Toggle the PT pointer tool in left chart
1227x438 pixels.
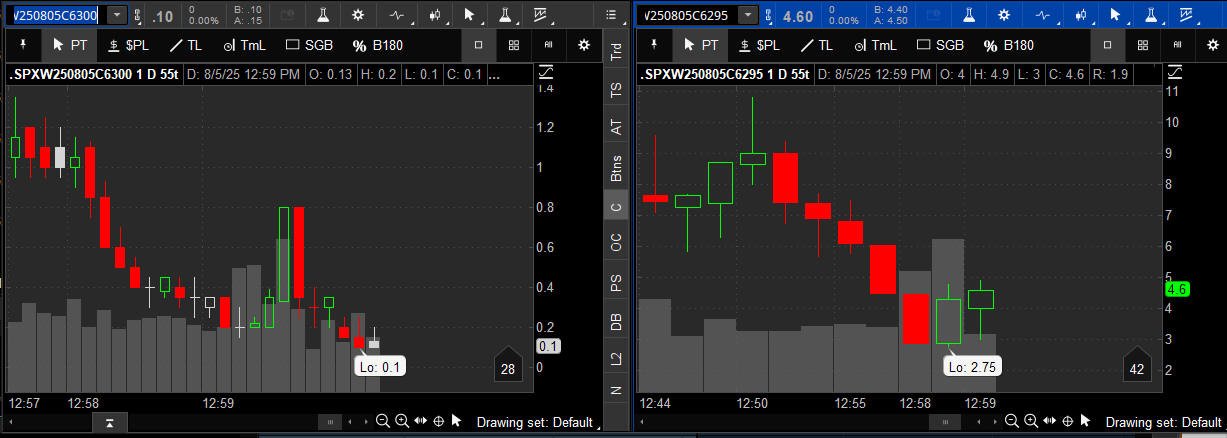(x=69, y=45)
